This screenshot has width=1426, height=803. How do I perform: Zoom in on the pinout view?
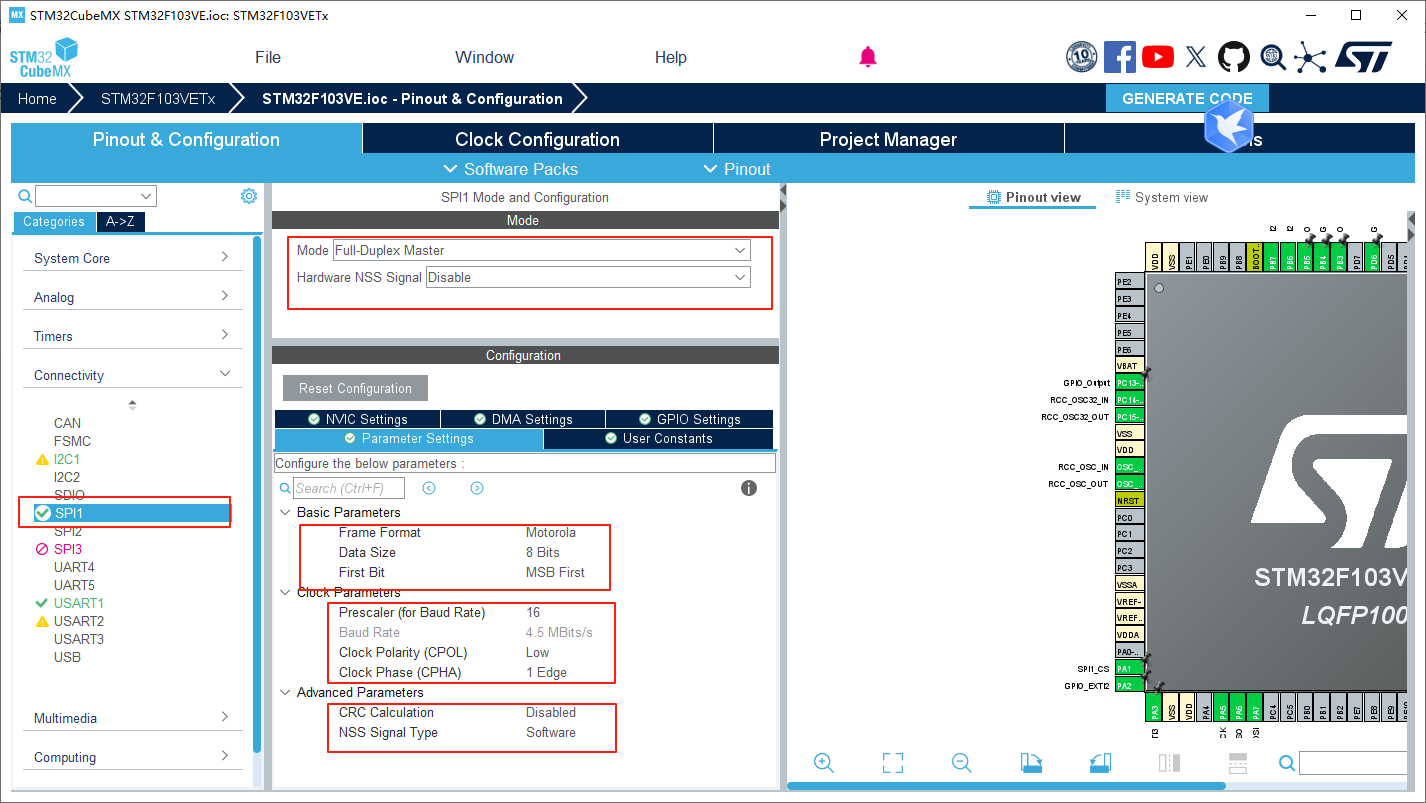click(x=824, y=763)
